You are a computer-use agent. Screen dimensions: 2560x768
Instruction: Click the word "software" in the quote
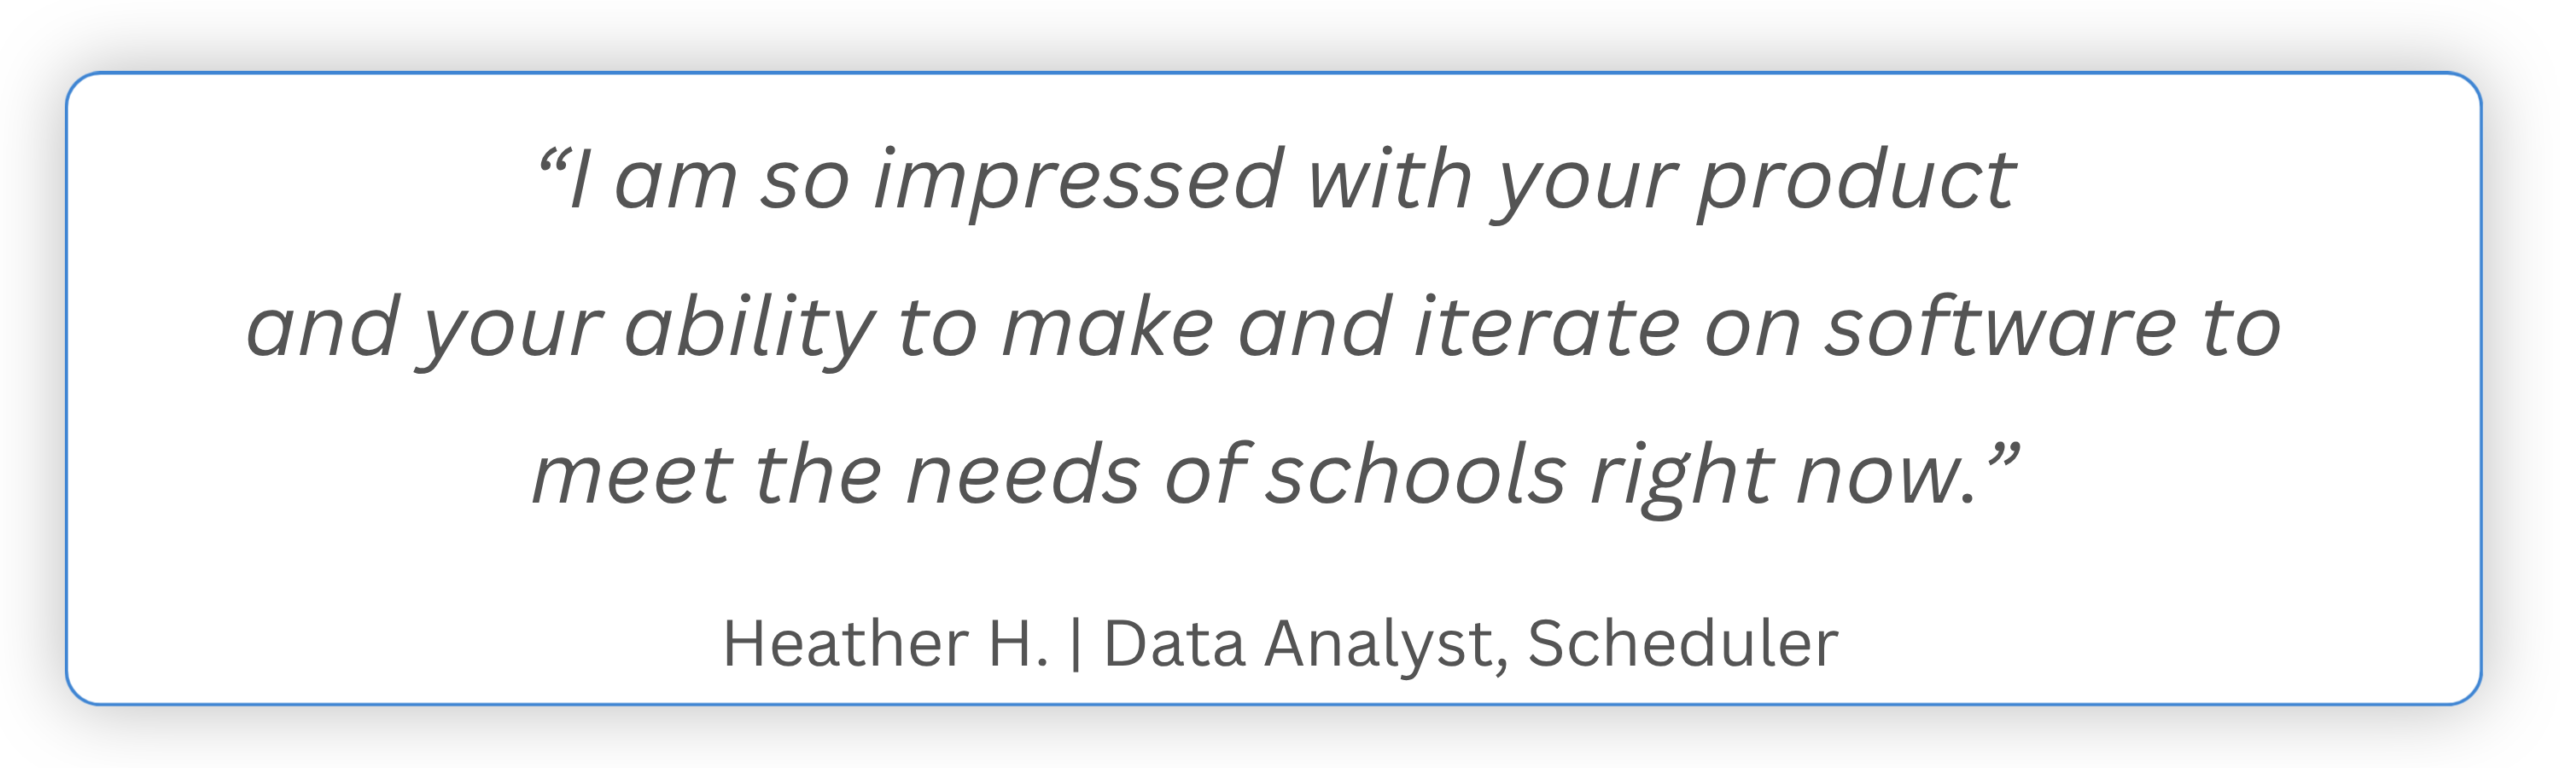tap(2000, 326)
